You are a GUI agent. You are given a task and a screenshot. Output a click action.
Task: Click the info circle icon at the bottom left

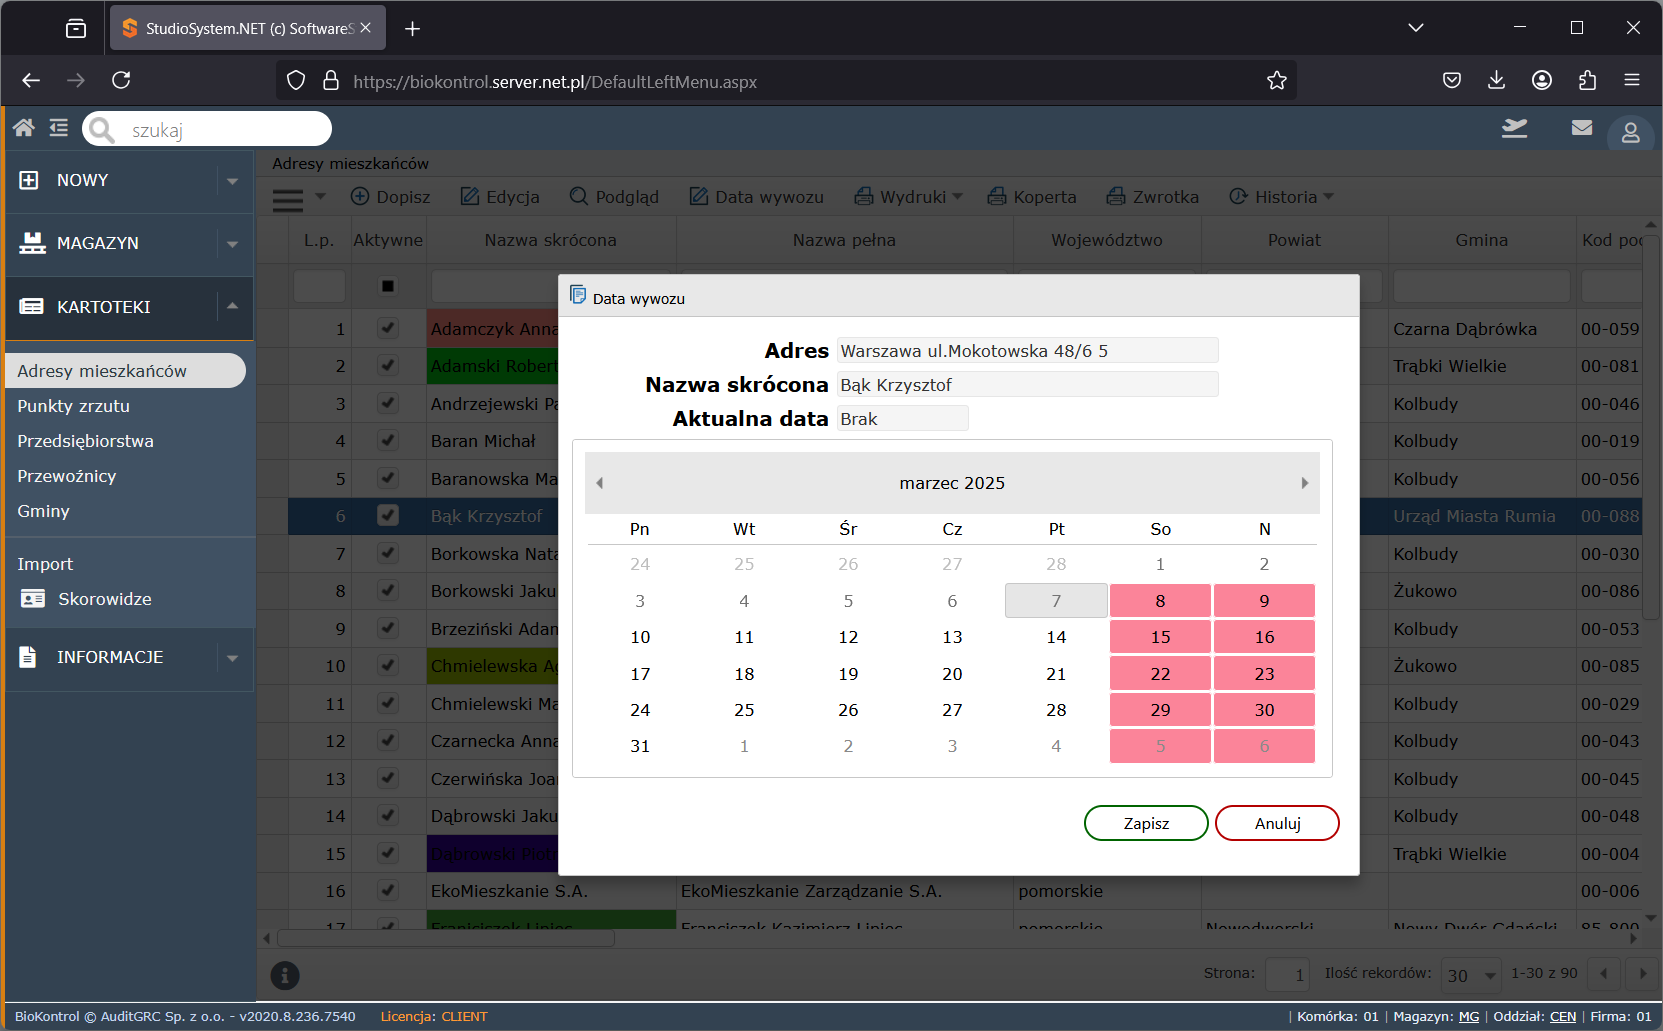(285, 975)
